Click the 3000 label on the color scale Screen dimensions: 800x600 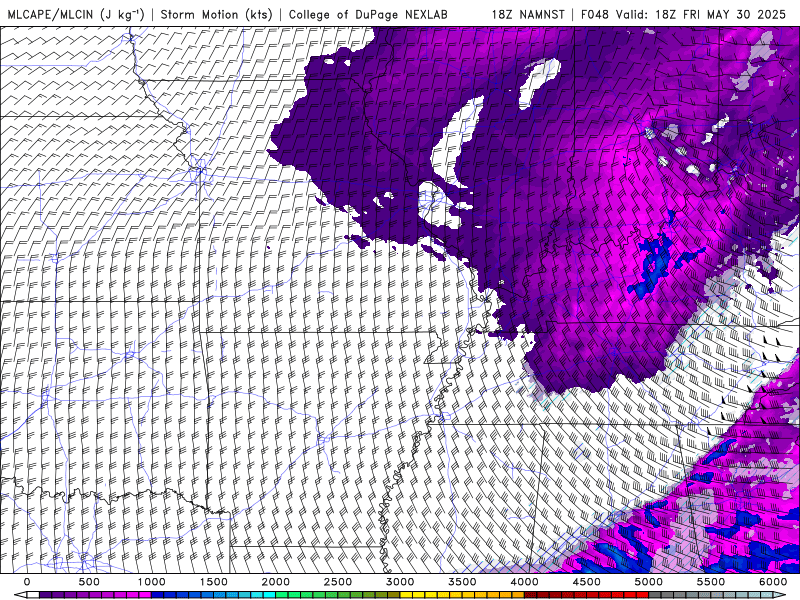[401, 582]
